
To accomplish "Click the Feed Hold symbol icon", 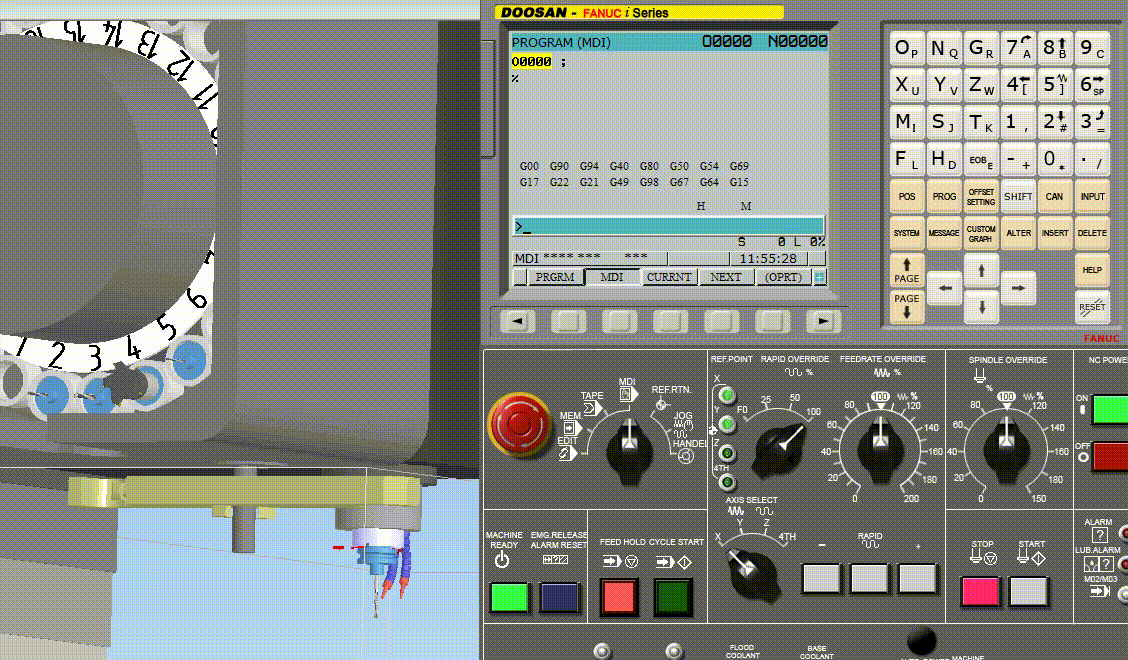I will tap(620, 561).
